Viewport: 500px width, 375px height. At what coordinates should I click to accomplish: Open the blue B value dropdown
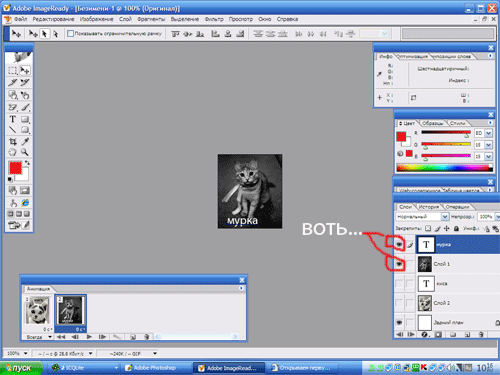pyautogui.click(x=488, y=156)
